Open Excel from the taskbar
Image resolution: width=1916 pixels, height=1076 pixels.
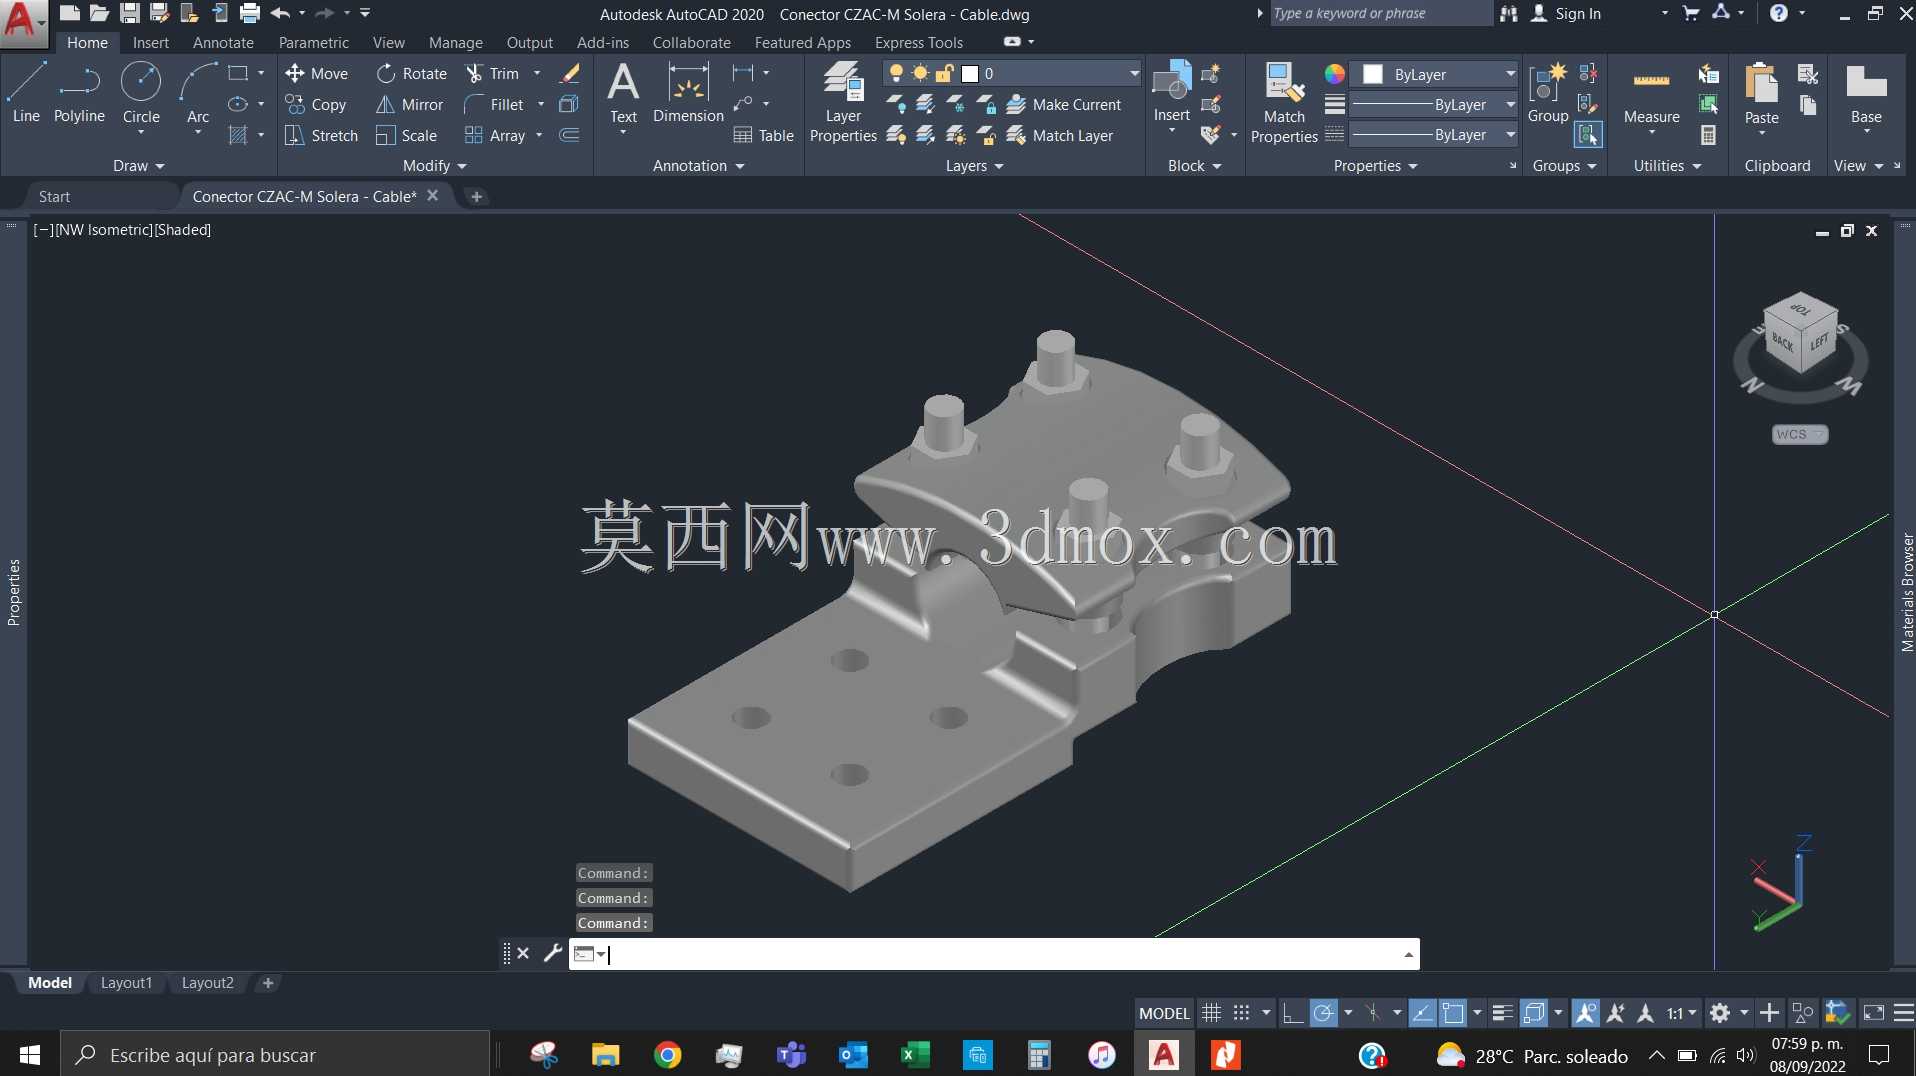pos(915,1055)
